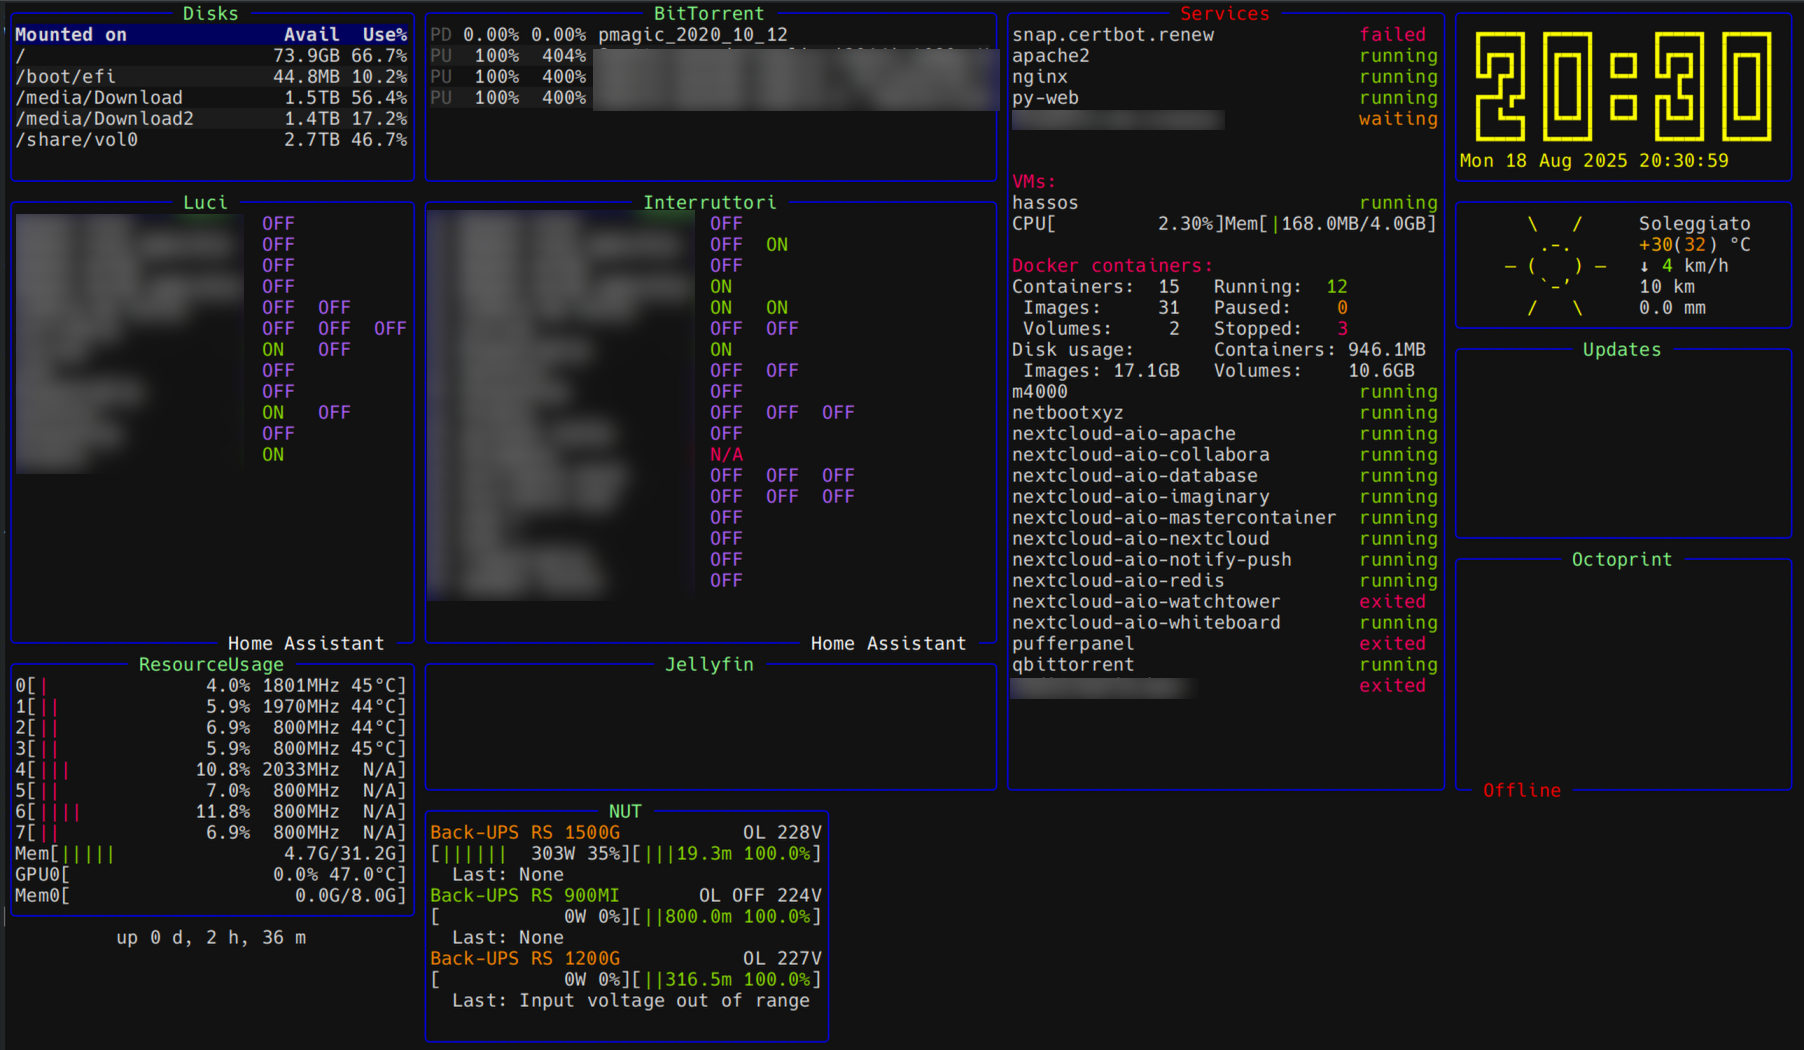1804x1050 pixels.
Task: Click the GPU0 usage row
Action: point(211,875)
